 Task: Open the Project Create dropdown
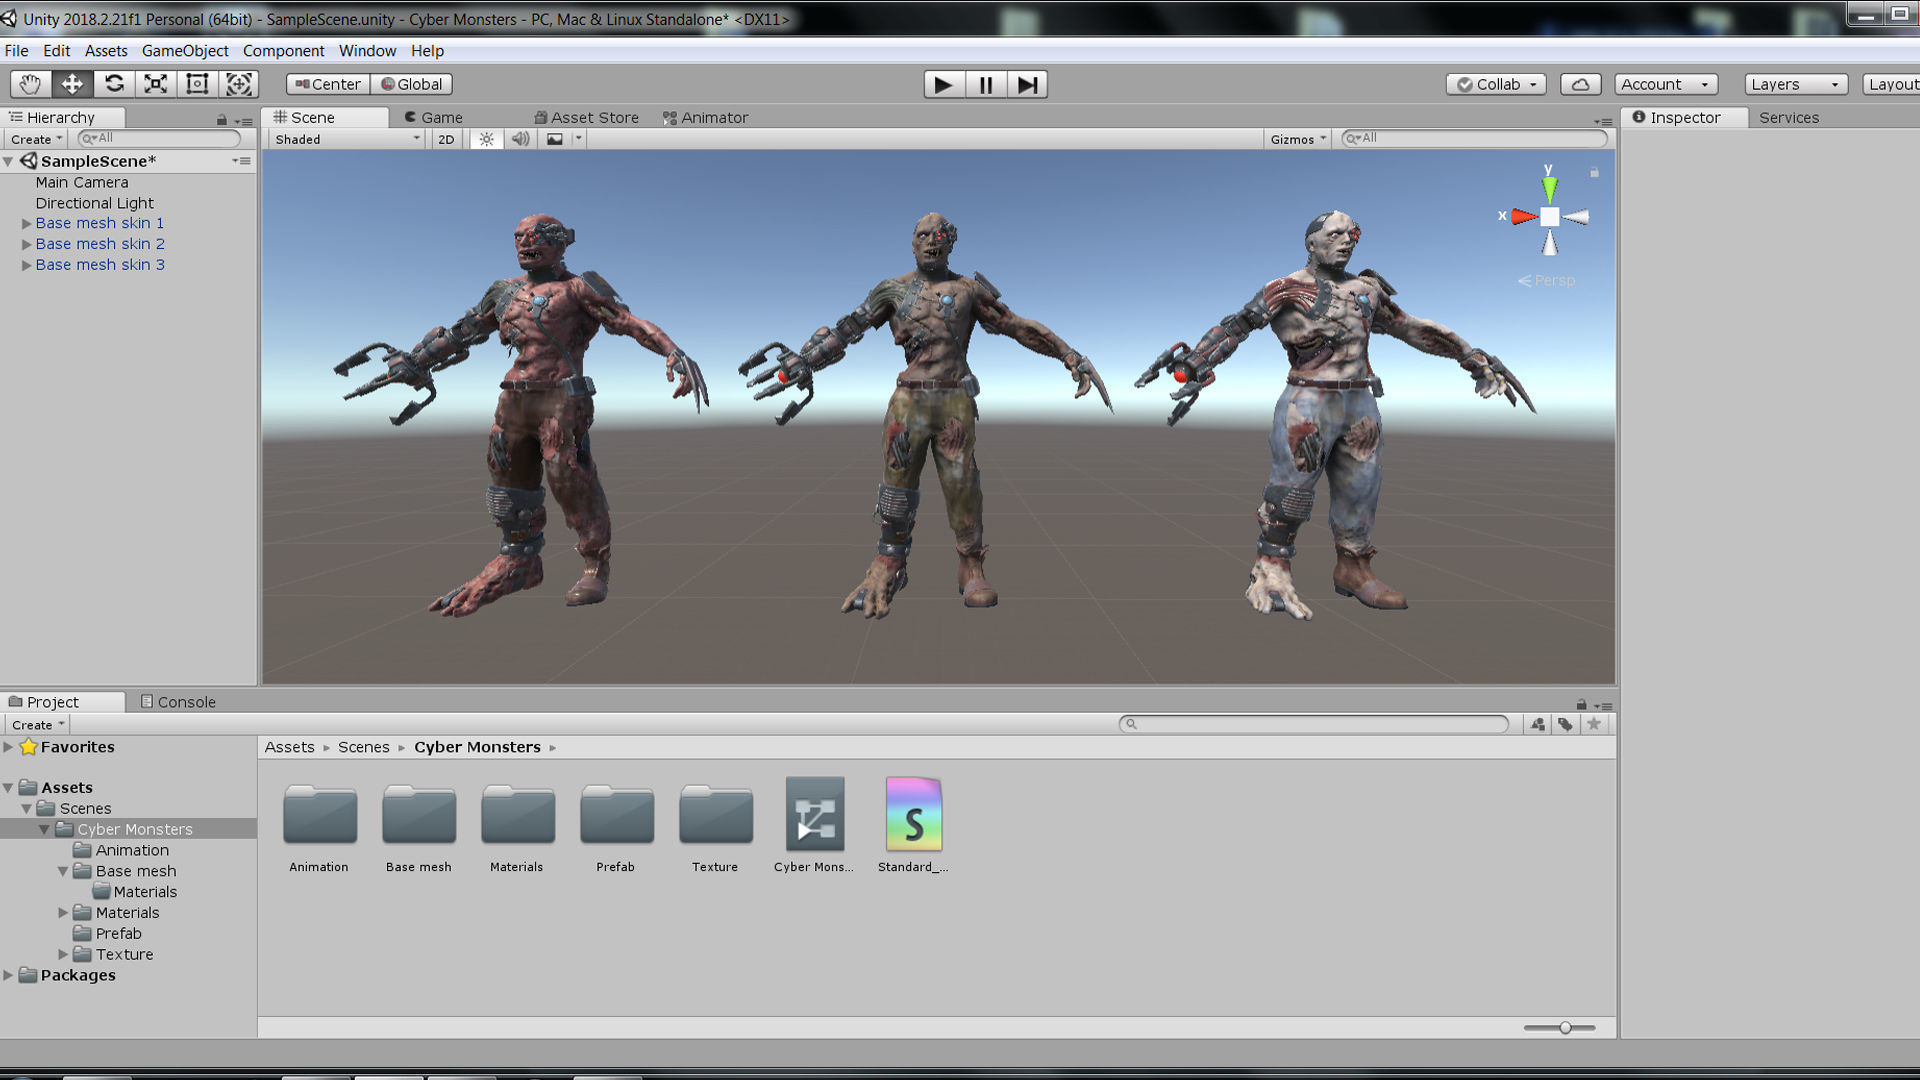point(38,725)
